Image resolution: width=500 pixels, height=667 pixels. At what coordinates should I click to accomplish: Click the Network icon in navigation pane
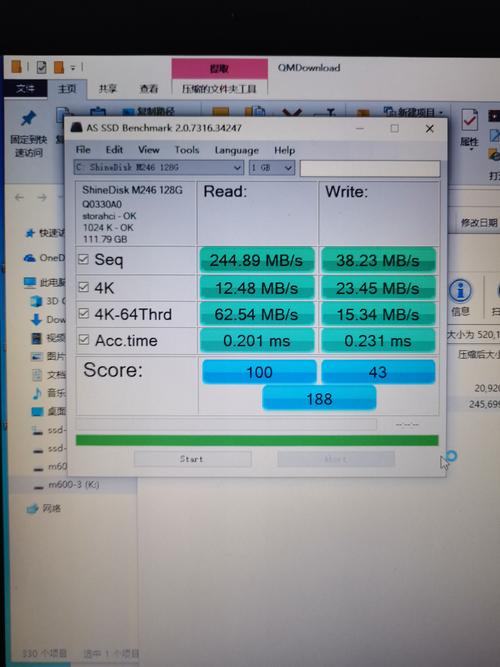click(32, 508)
